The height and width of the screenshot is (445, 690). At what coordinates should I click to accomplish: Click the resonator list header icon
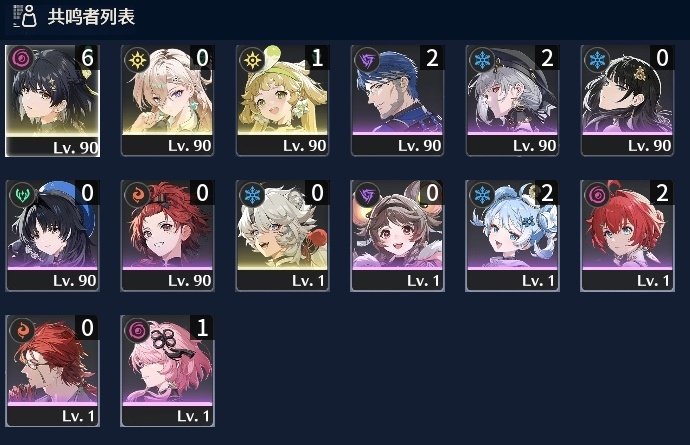[x=25, y=16]
